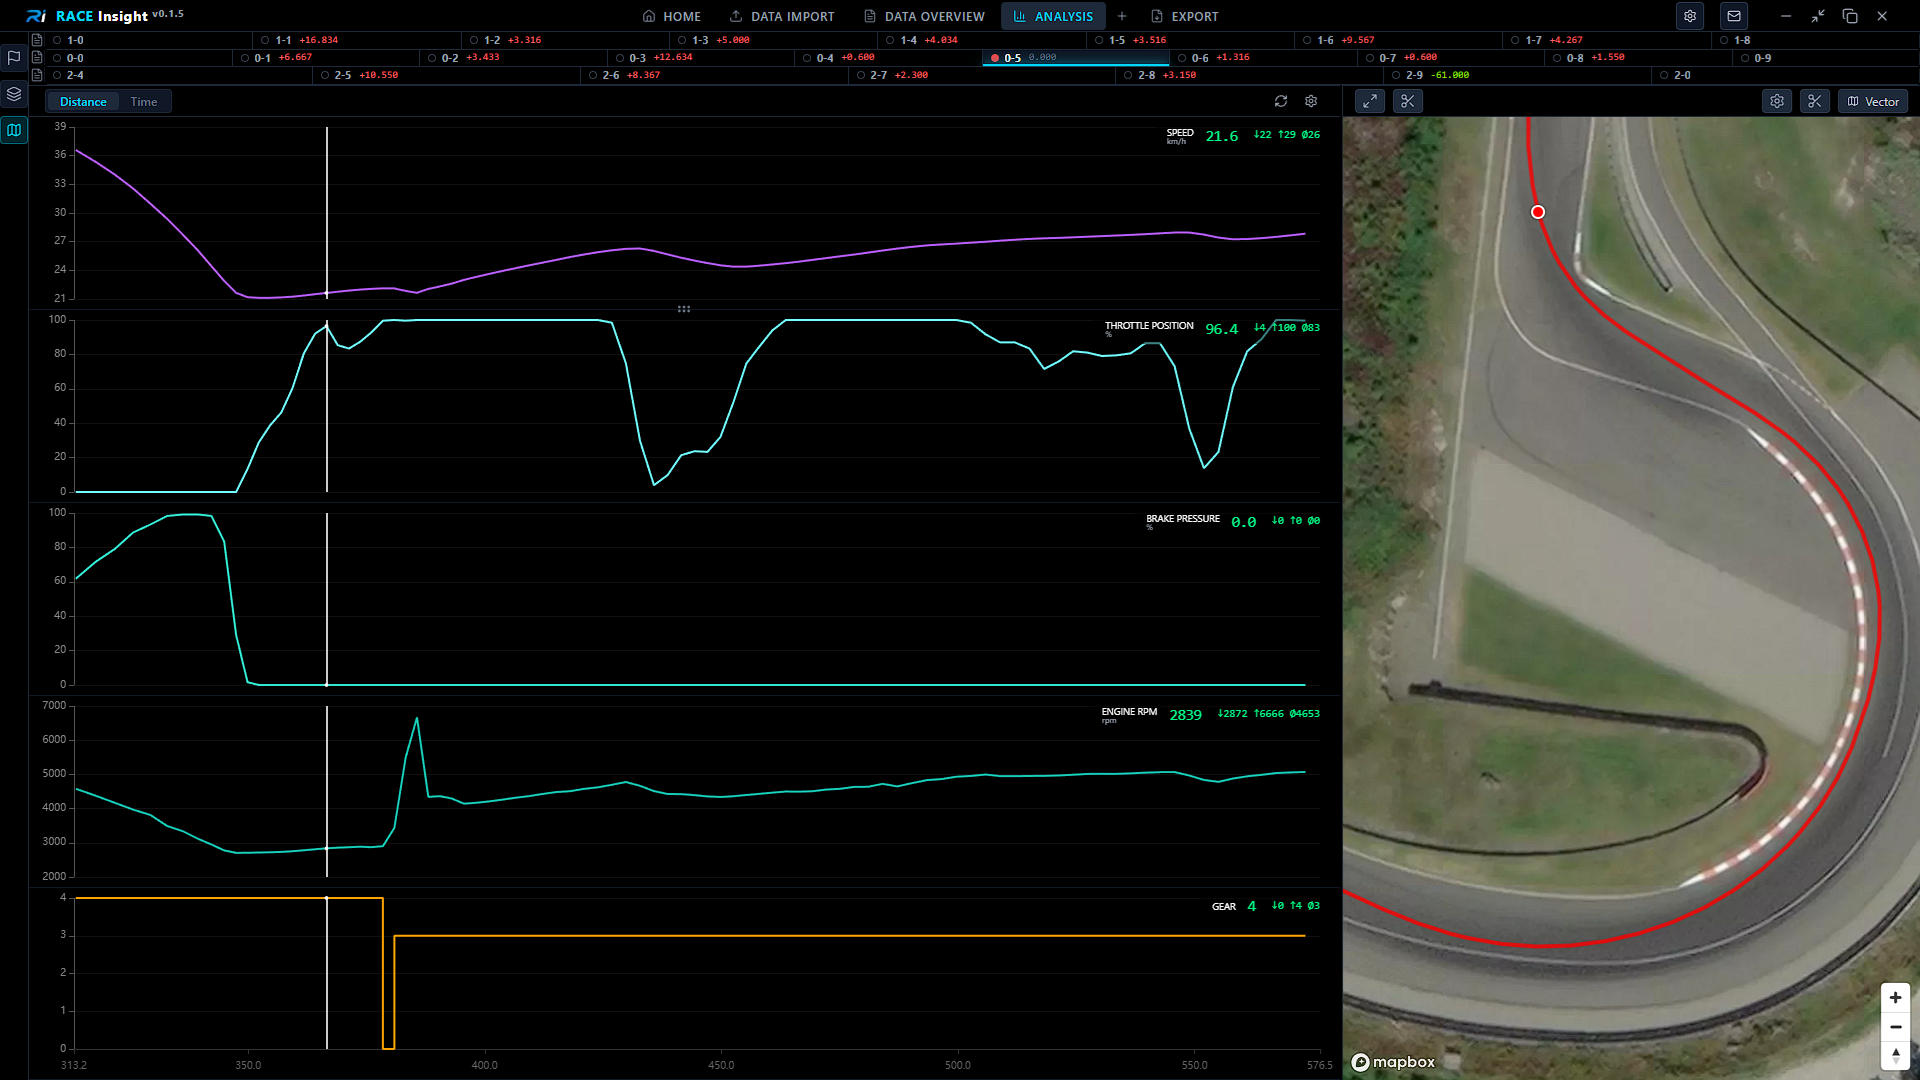The image size is (1920, 1080).
Task: Open the Vector map style selector
Action: pos(1873,101)
